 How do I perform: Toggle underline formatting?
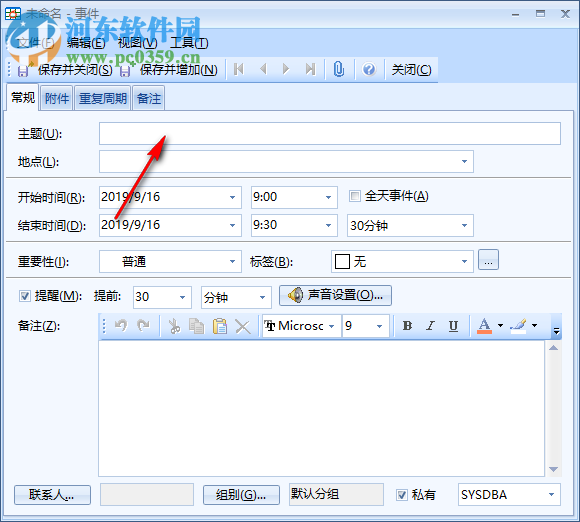point(453,326)
